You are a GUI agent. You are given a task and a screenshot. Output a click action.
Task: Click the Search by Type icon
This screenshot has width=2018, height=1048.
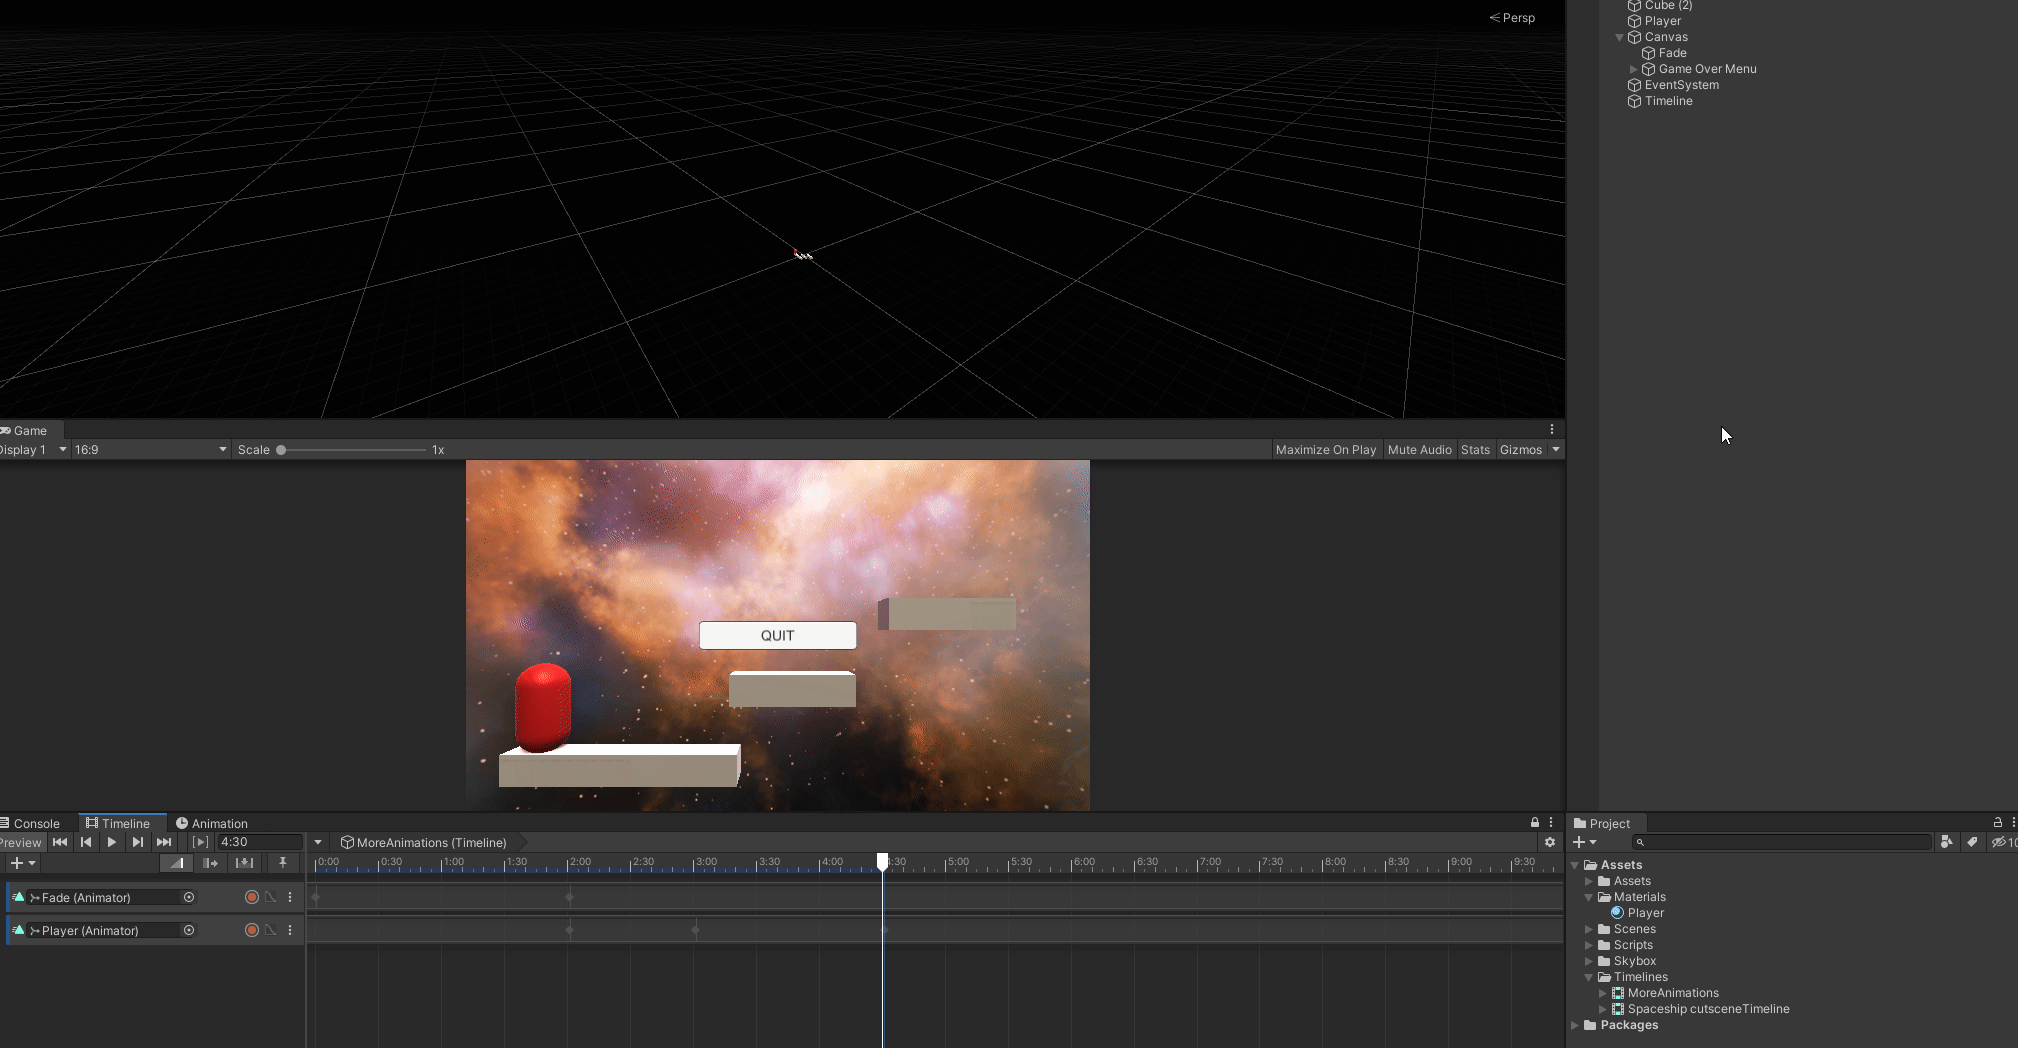(1946, 842)
